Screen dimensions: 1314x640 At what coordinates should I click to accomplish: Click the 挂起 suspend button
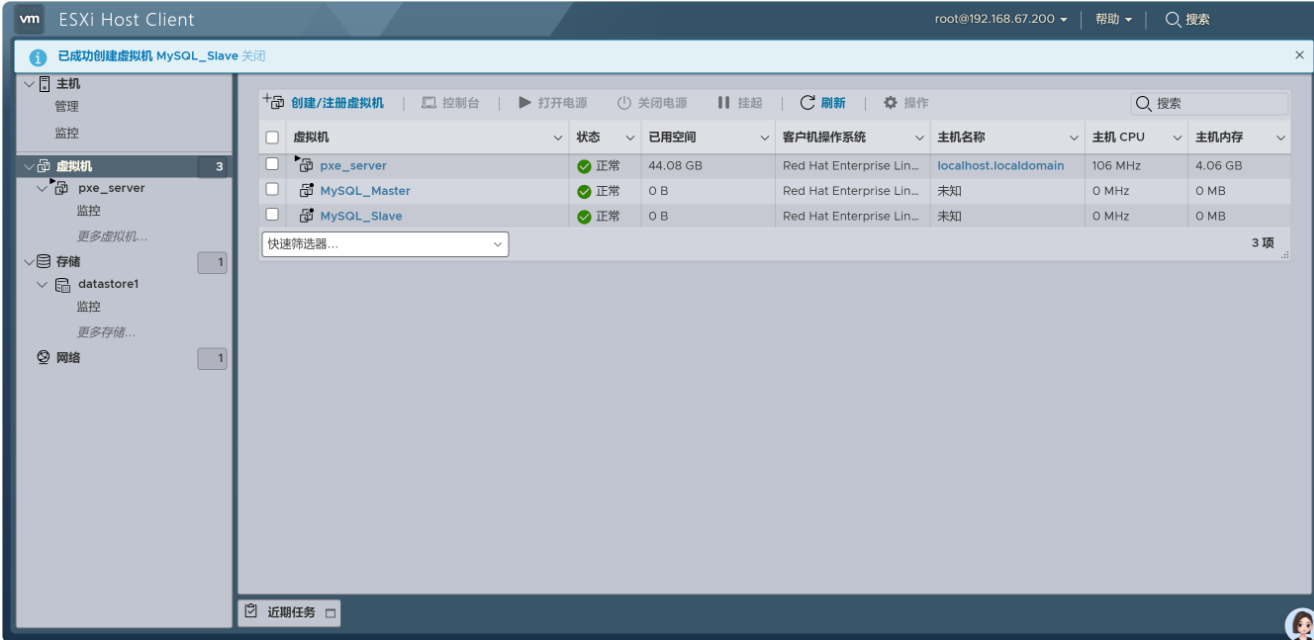point(740,103)
